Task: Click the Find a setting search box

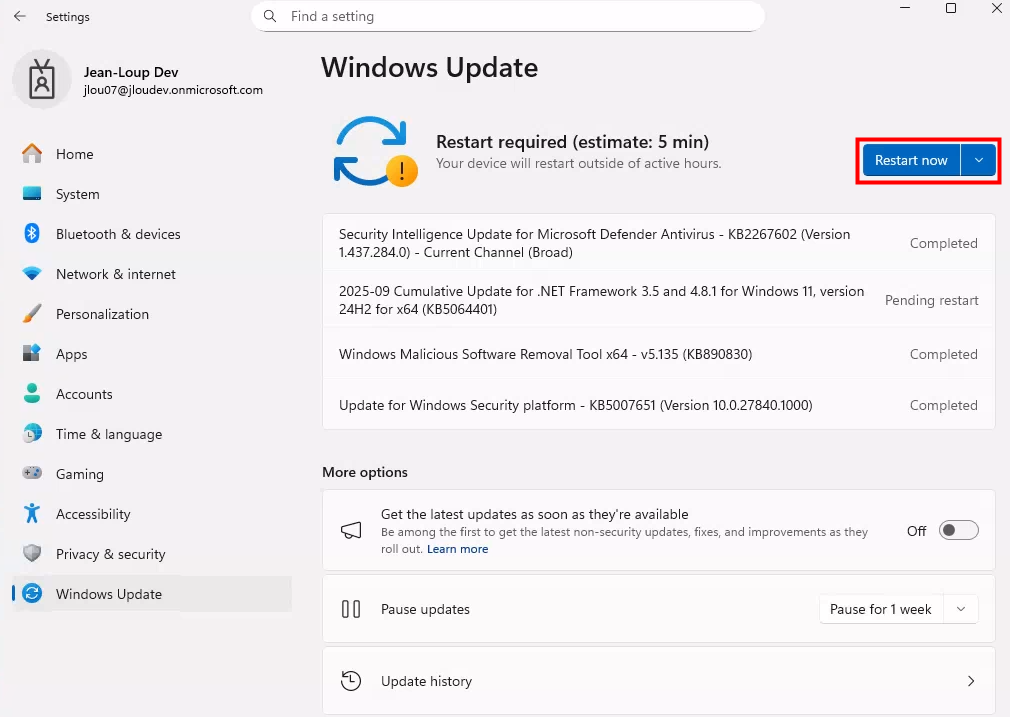Action: (x=507, y=17)
